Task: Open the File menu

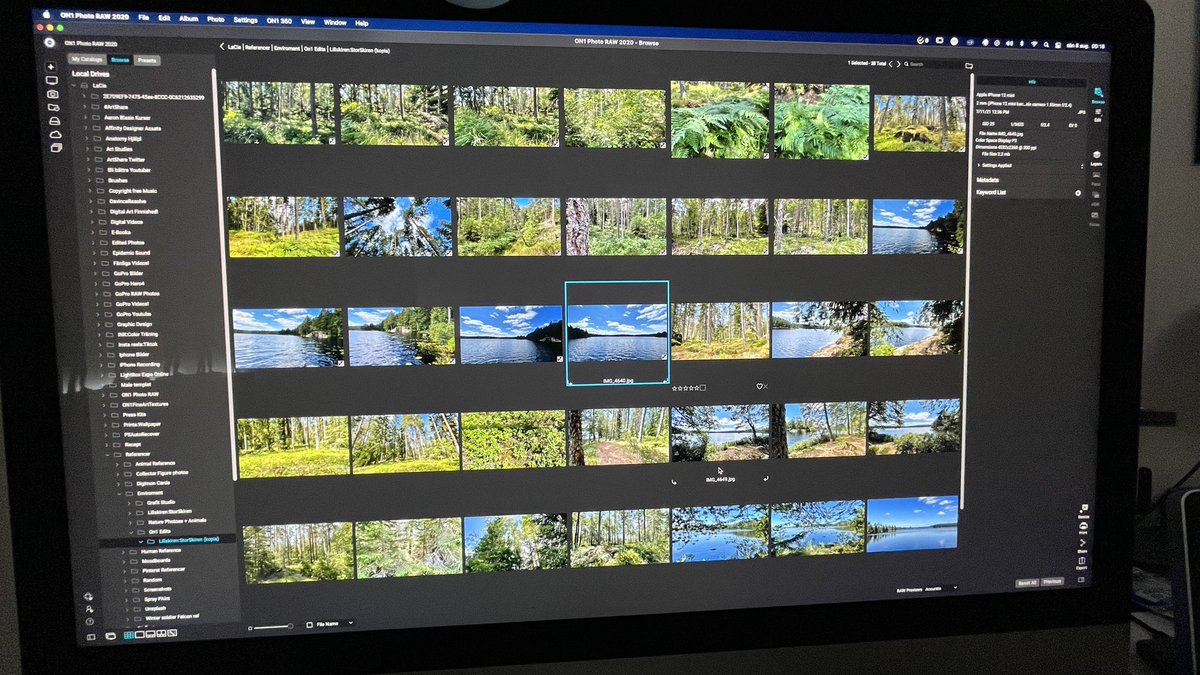Action: click(x=144, y=18)
